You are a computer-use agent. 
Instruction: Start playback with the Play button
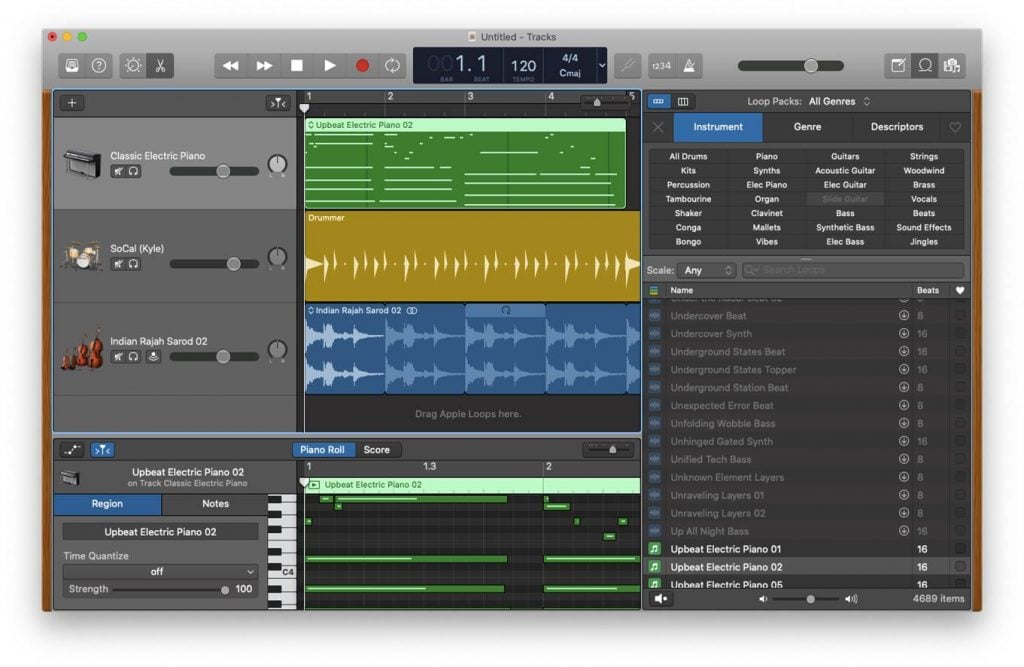point(330,65)
